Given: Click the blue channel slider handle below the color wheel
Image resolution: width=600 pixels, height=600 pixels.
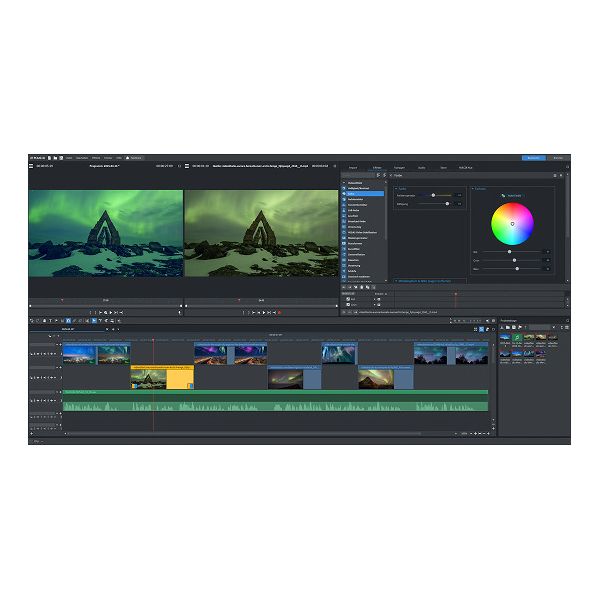Looking at the screenshot, I should pyautogui.click(x=517, y=269).
